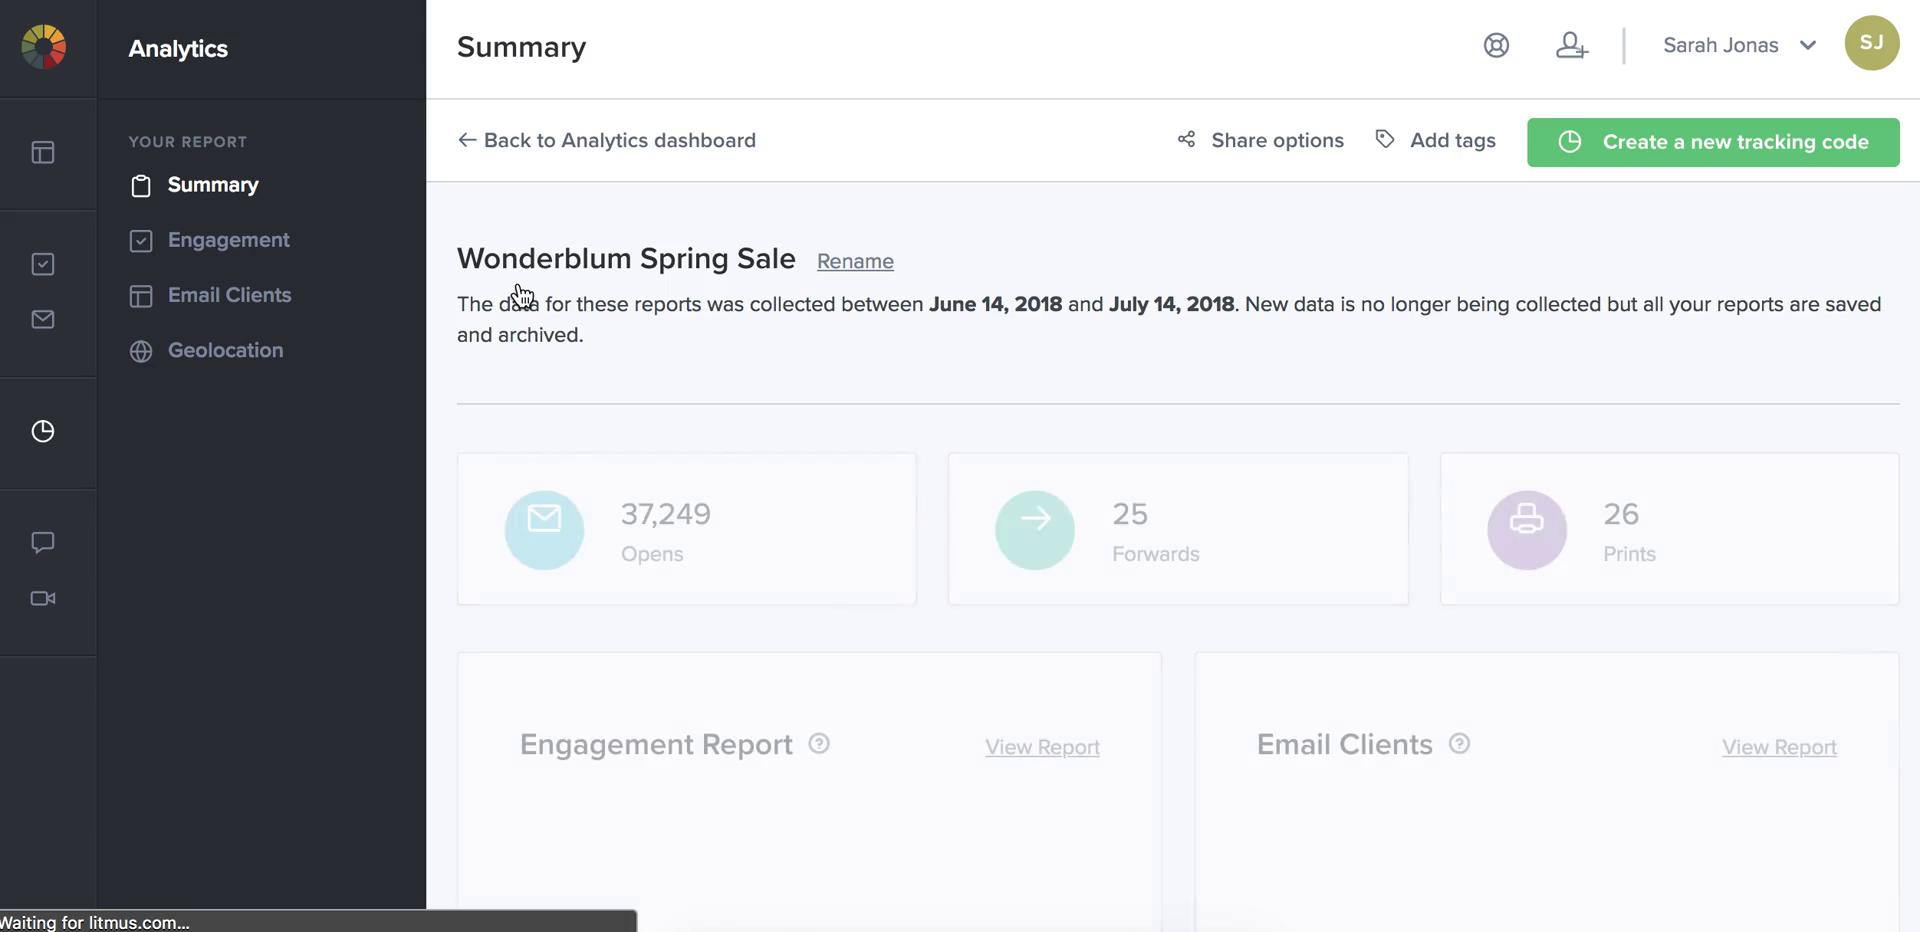
Task: Click the Email Clients card heading
Action: 1345,744
